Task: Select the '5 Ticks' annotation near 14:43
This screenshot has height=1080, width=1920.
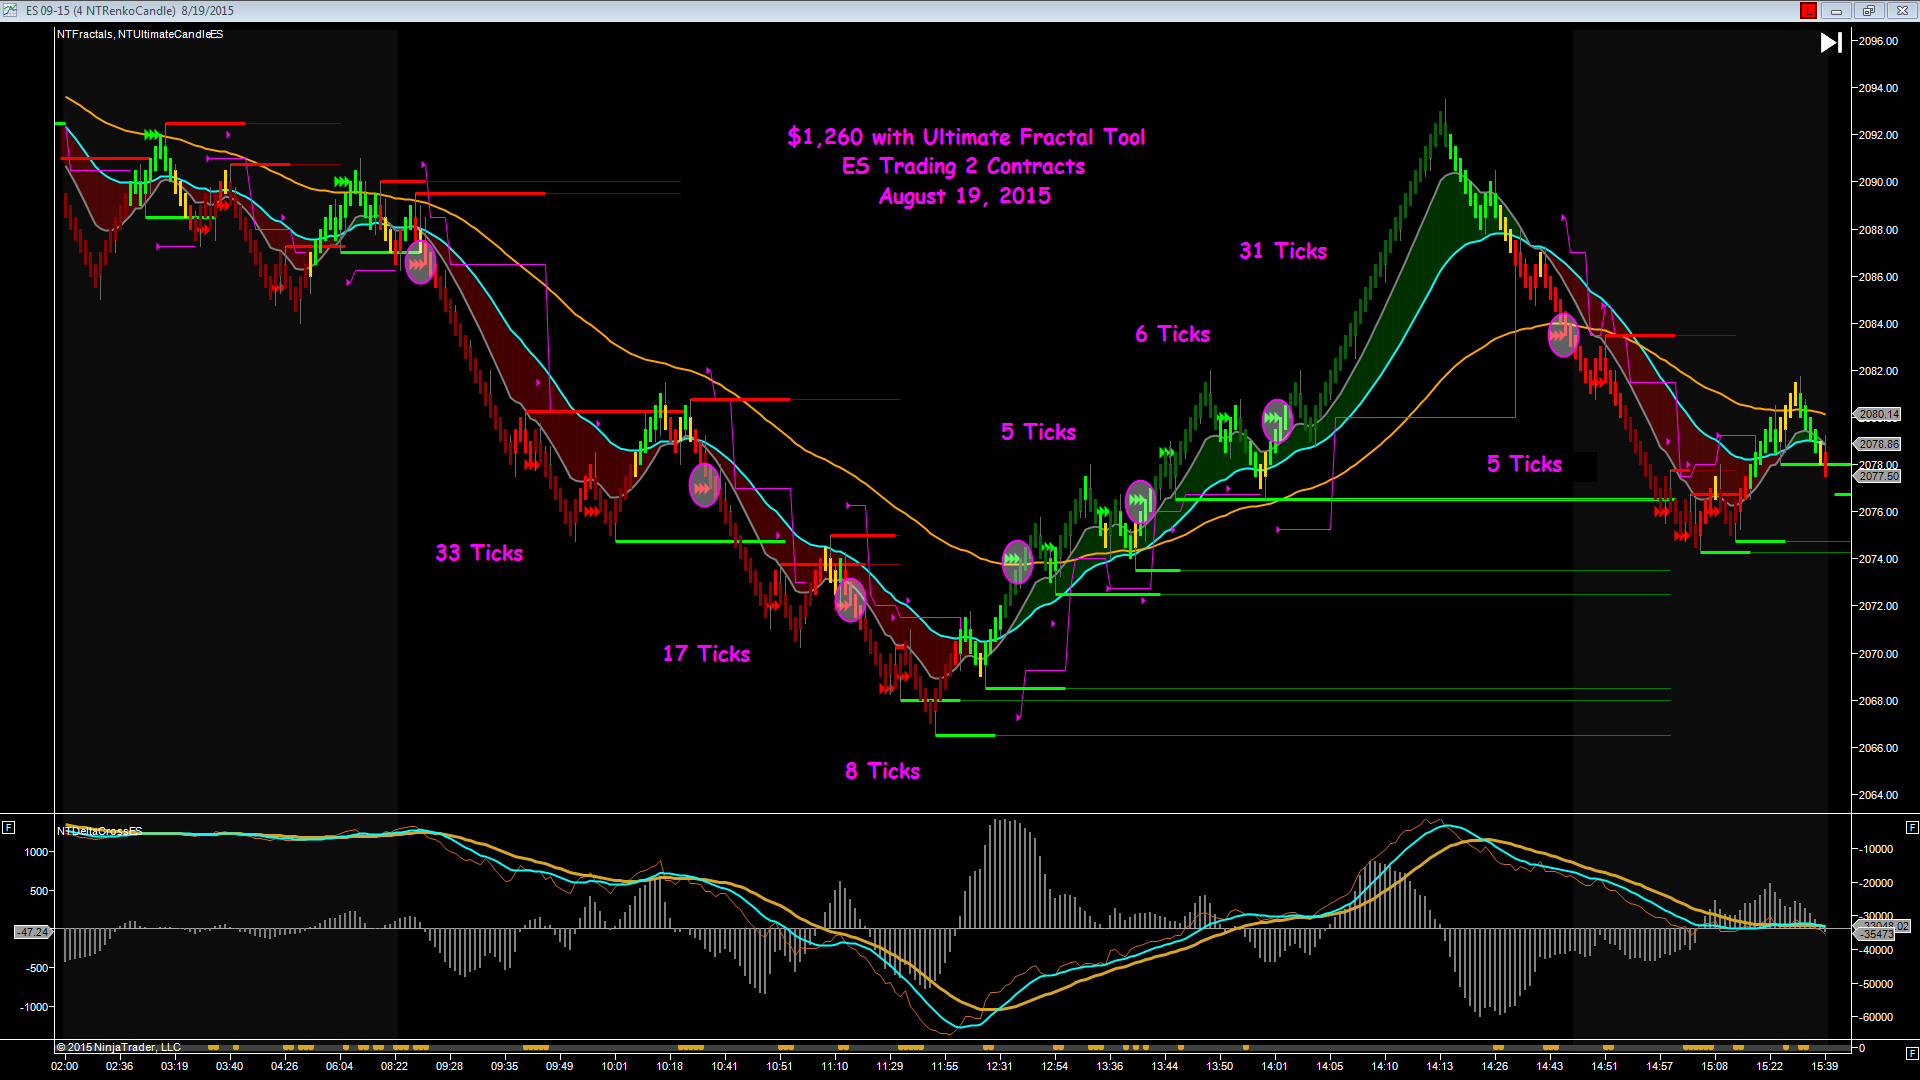Action: (x=1524, y=464)
